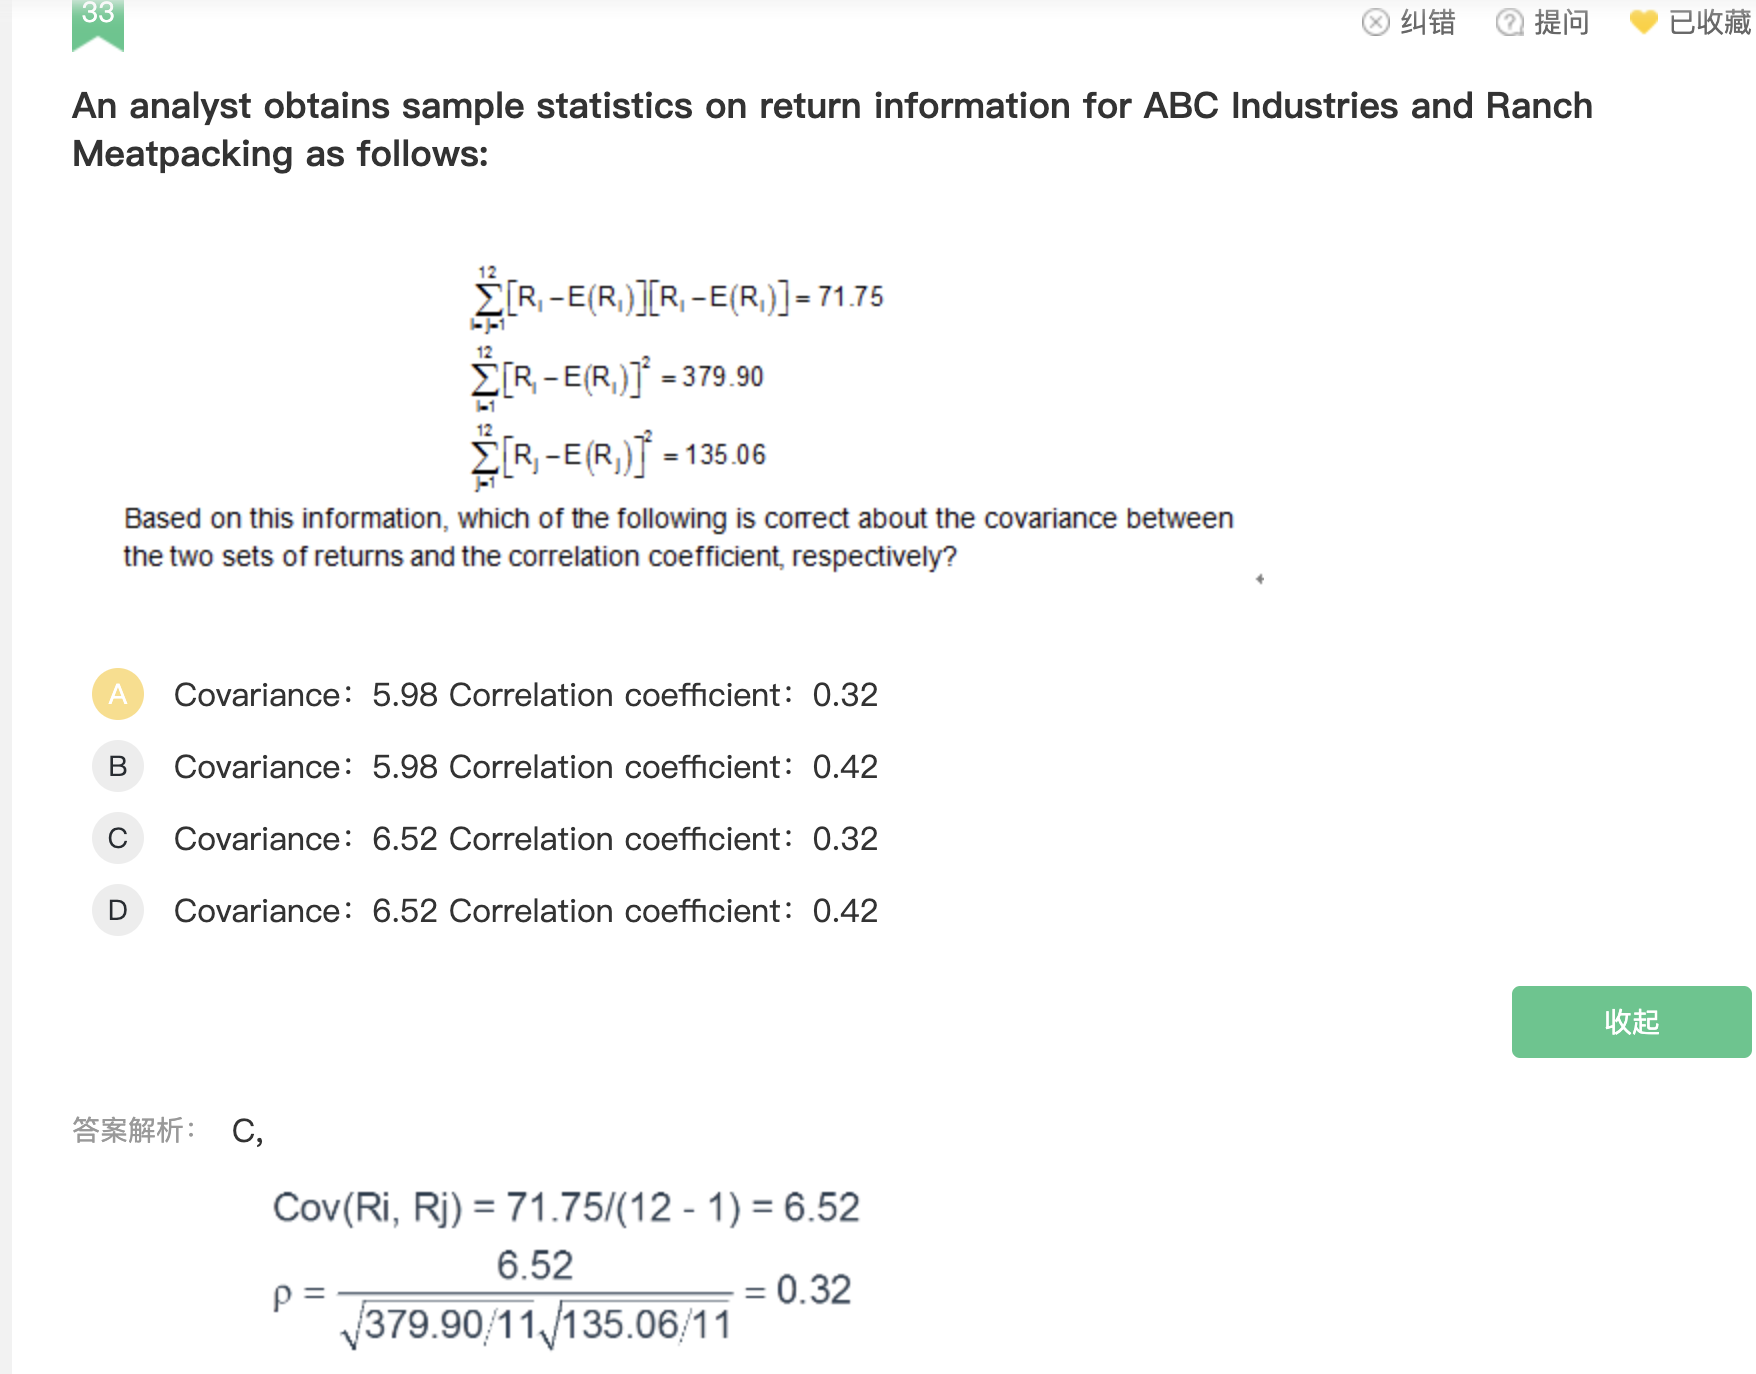This screenshot has height=1374, width=1756.
Task: Click the 纠错 error-report circle-x icon
Action: (1376, 22)
